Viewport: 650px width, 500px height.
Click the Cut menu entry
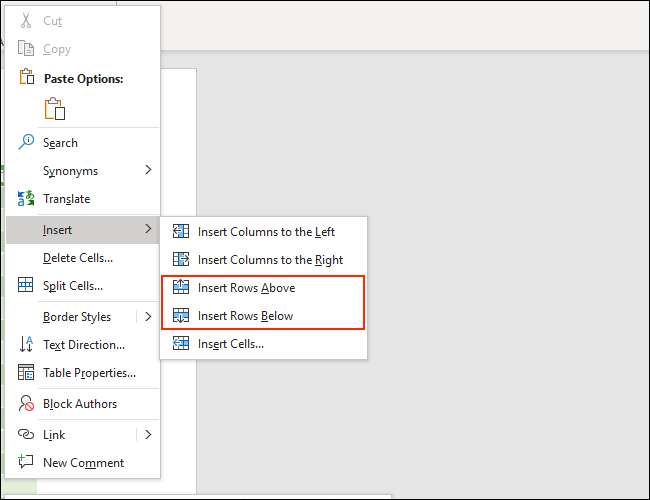click(52, 21)
